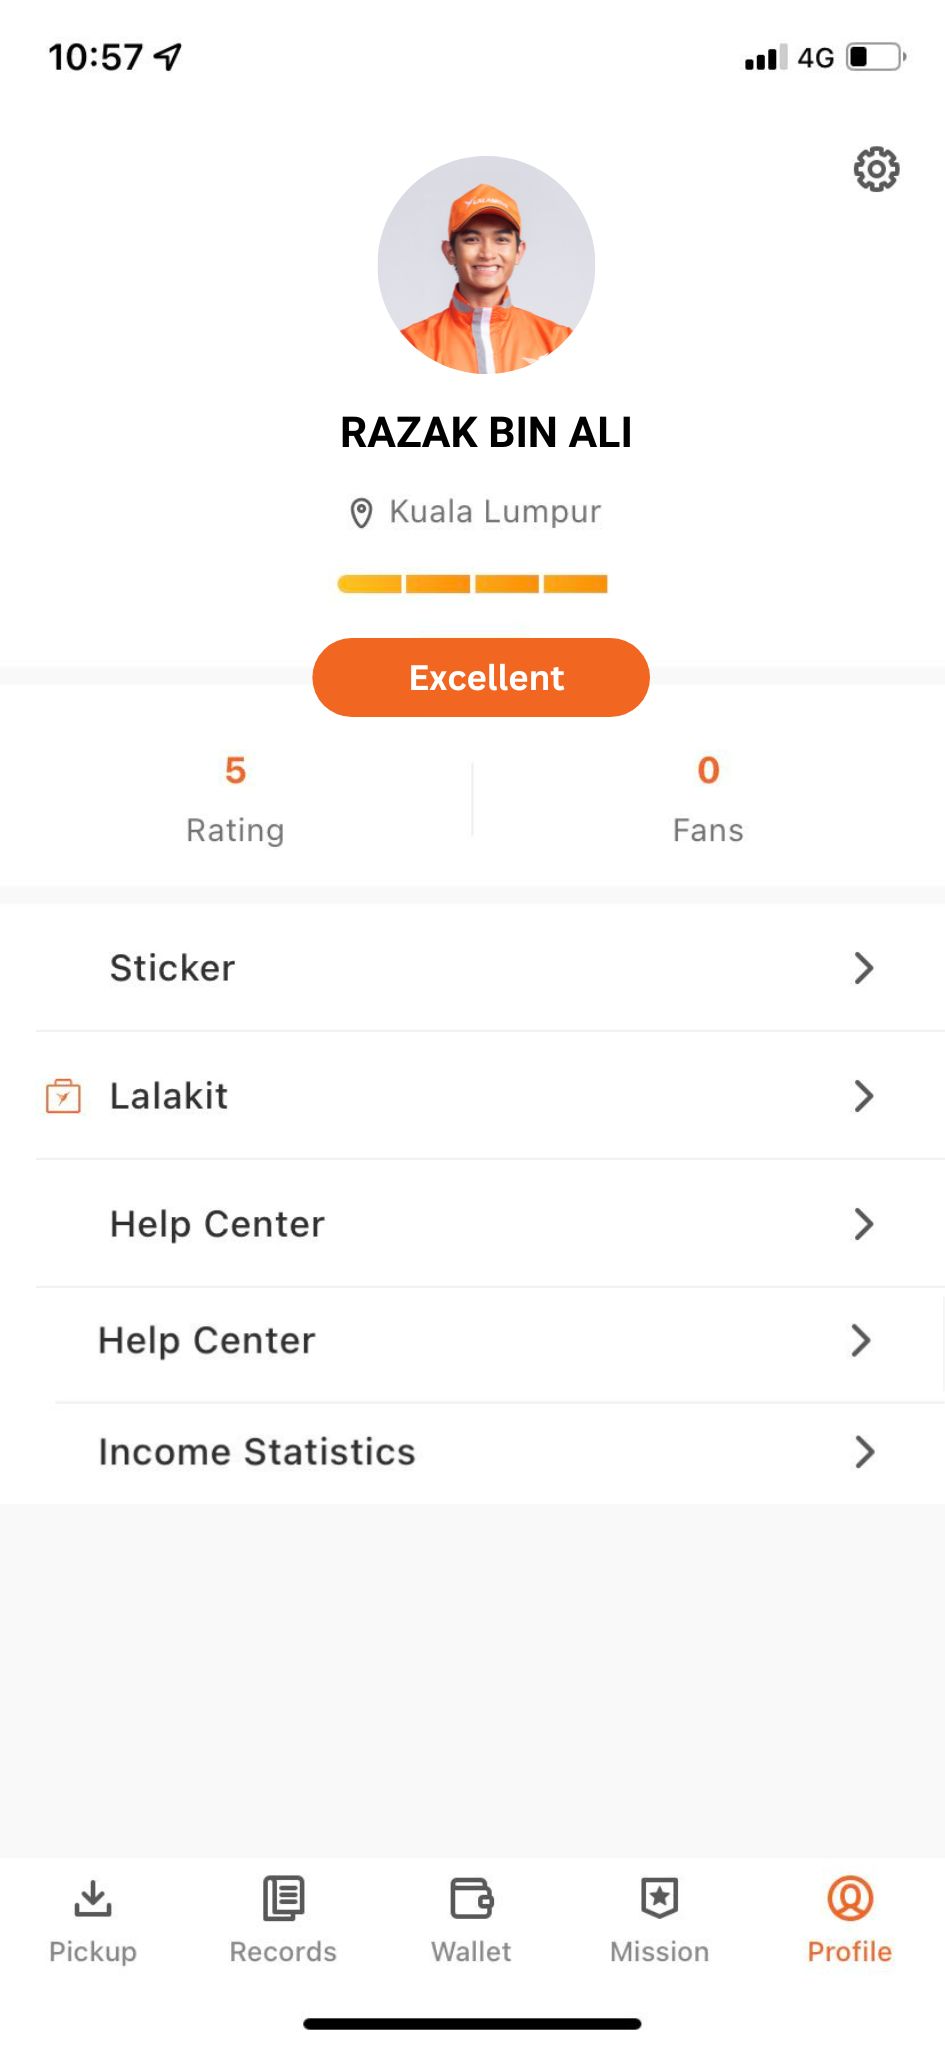Open the Records document icon
Viewport: 945px width, 2048px height.
pos(283,1898)
